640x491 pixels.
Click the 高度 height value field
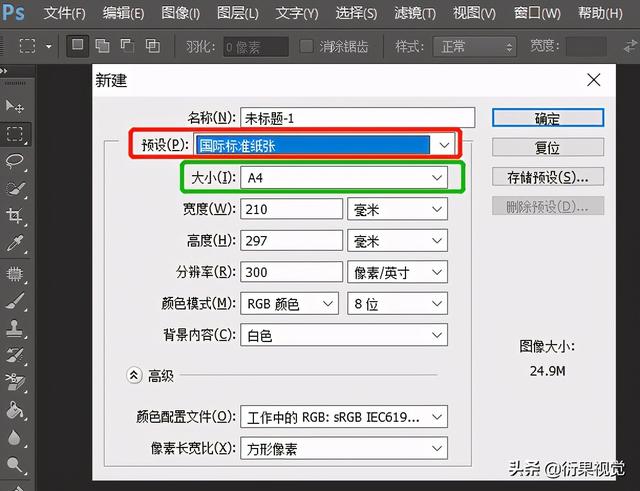click(x=291, y=240)
